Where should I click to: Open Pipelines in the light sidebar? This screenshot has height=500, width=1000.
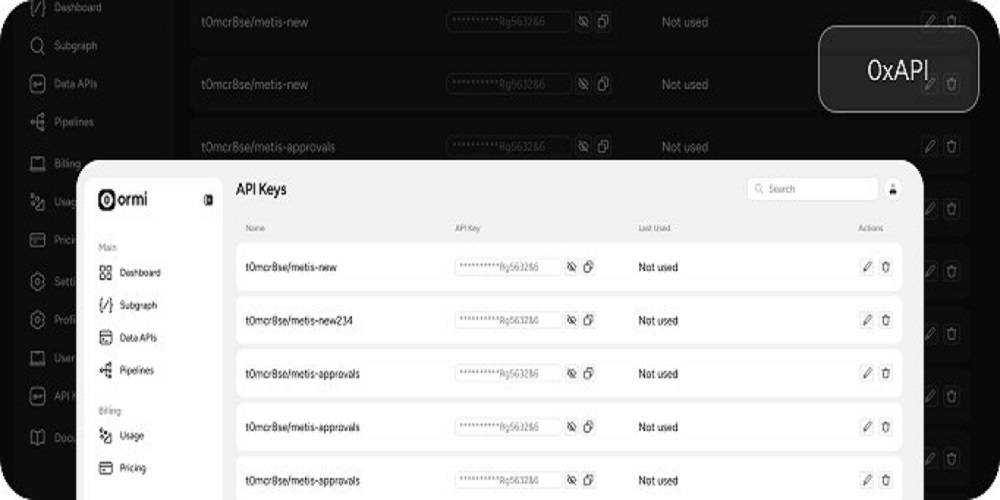pos(136,370)
